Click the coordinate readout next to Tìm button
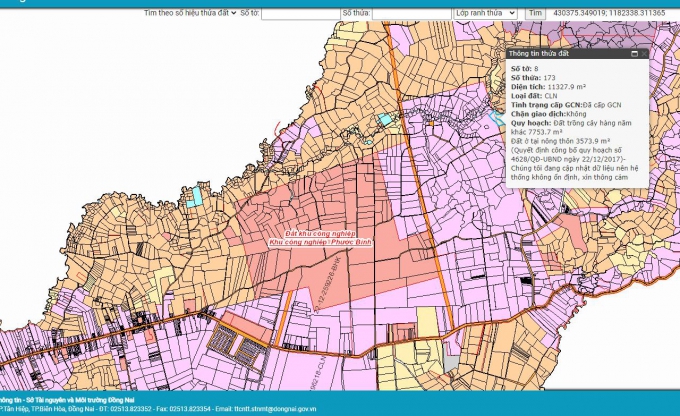This screenshot has height=416, width=680. (x=607, y=13)
